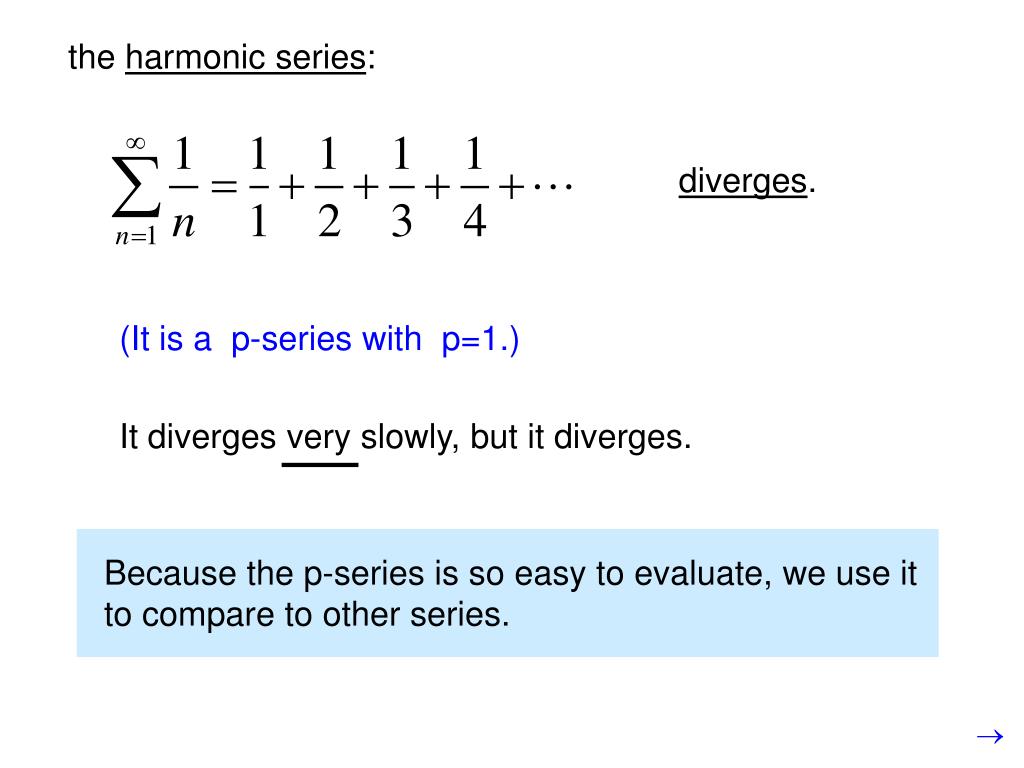
Task: Click 'to compare to other series' line
Action: [306, 615]
